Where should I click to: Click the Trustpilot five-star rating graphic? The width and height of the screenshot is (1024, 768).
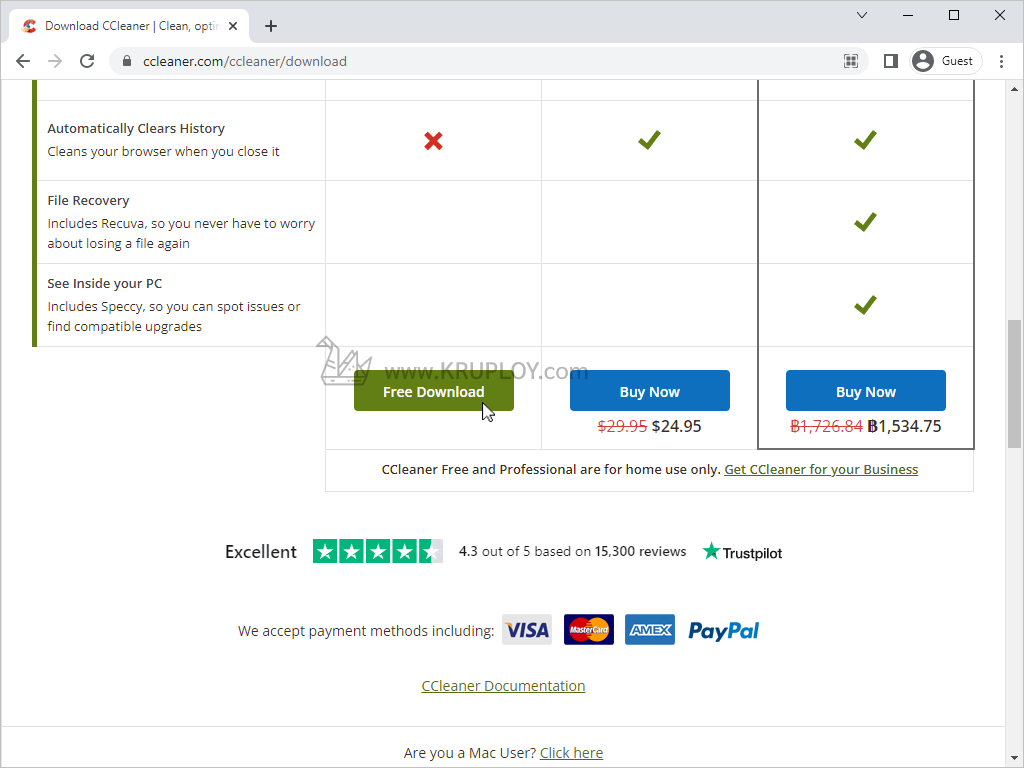[x=377, y=552]
